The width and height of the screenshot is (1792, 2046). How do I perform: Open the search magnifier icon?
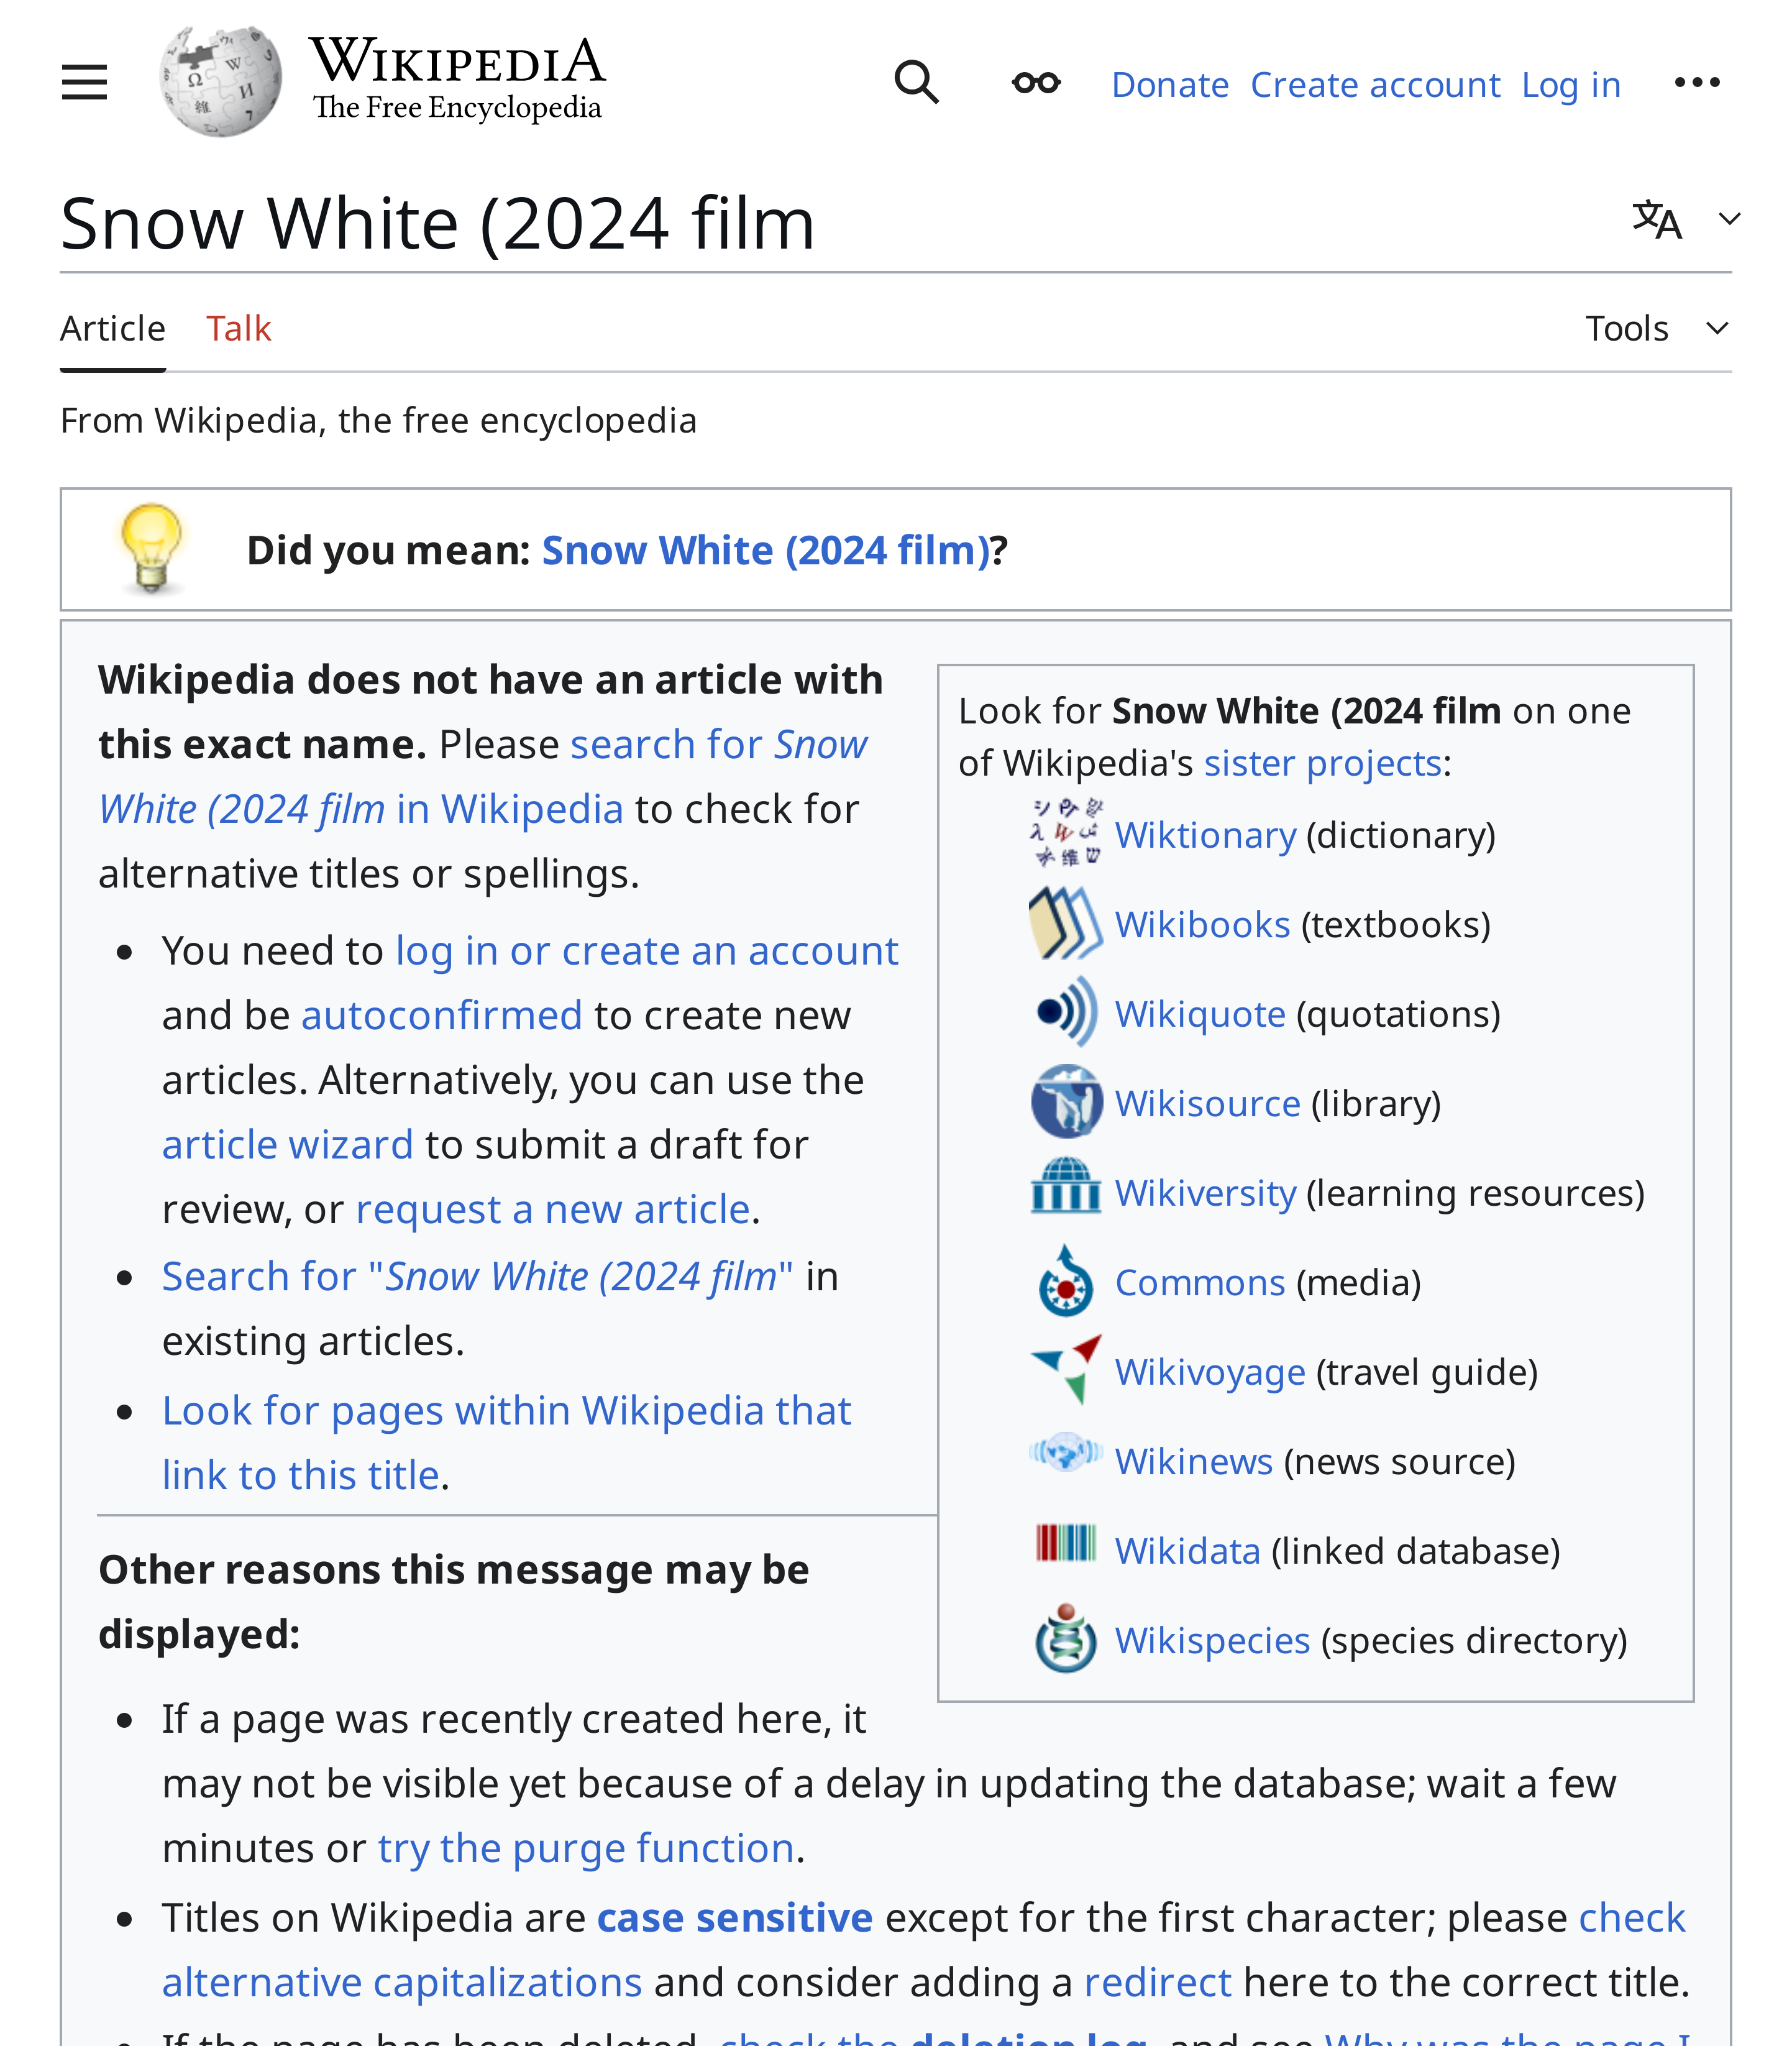click(x=915, y=83)
